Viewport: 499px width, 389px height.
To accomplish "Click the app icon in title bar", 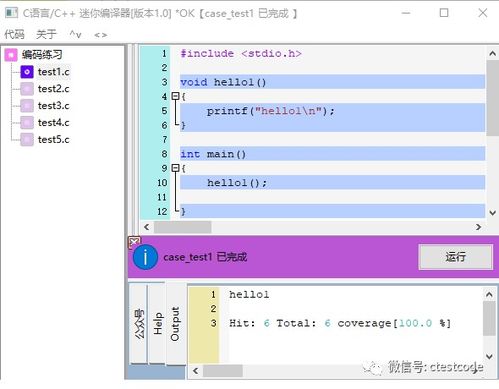I will 11,13.
